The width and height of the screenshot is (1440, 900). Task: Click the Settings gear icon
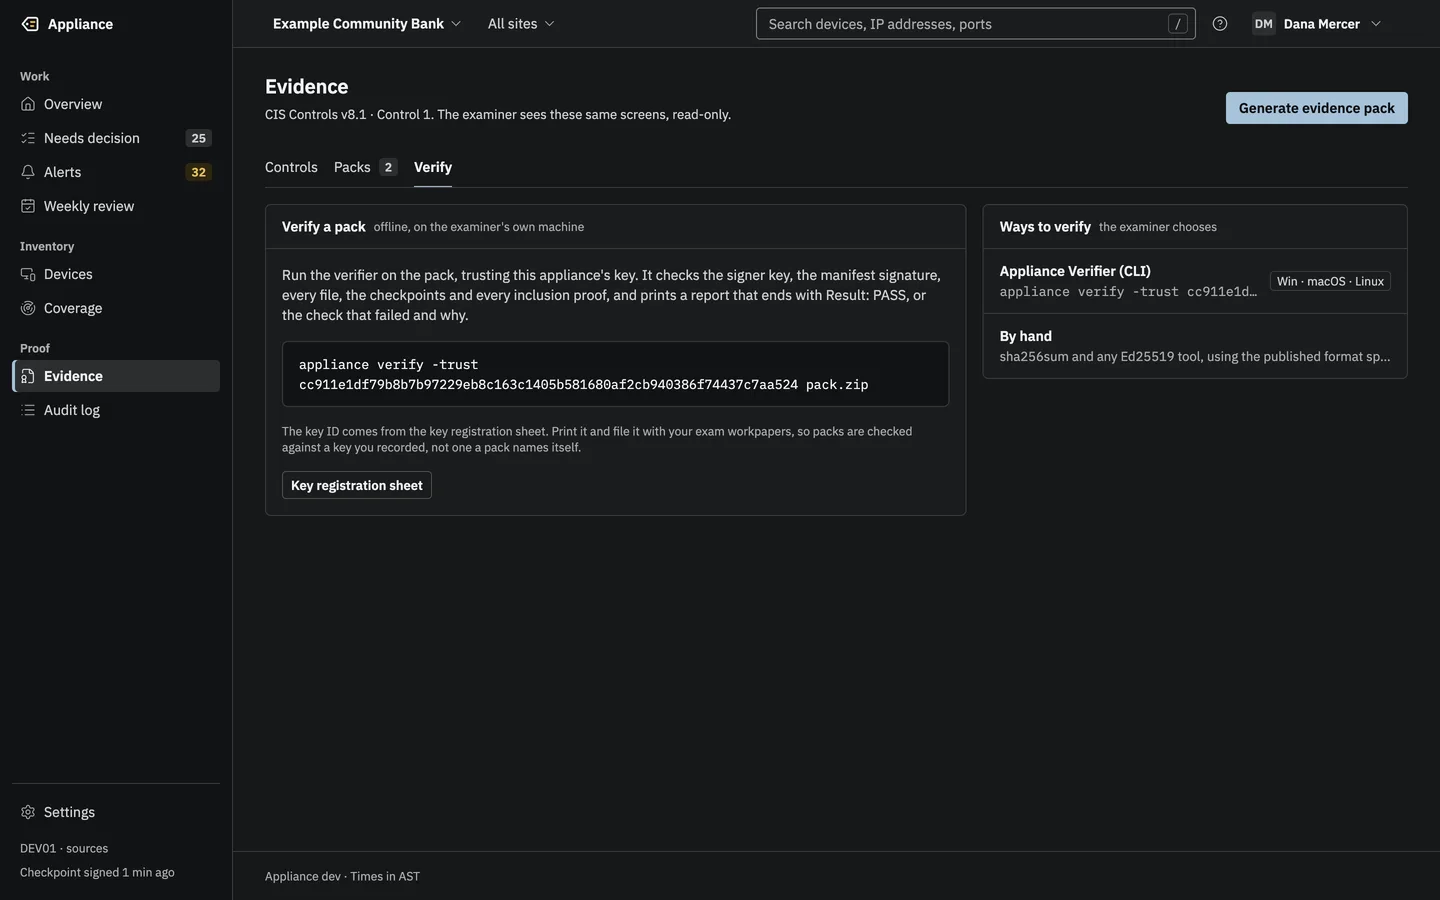point(28,812)
